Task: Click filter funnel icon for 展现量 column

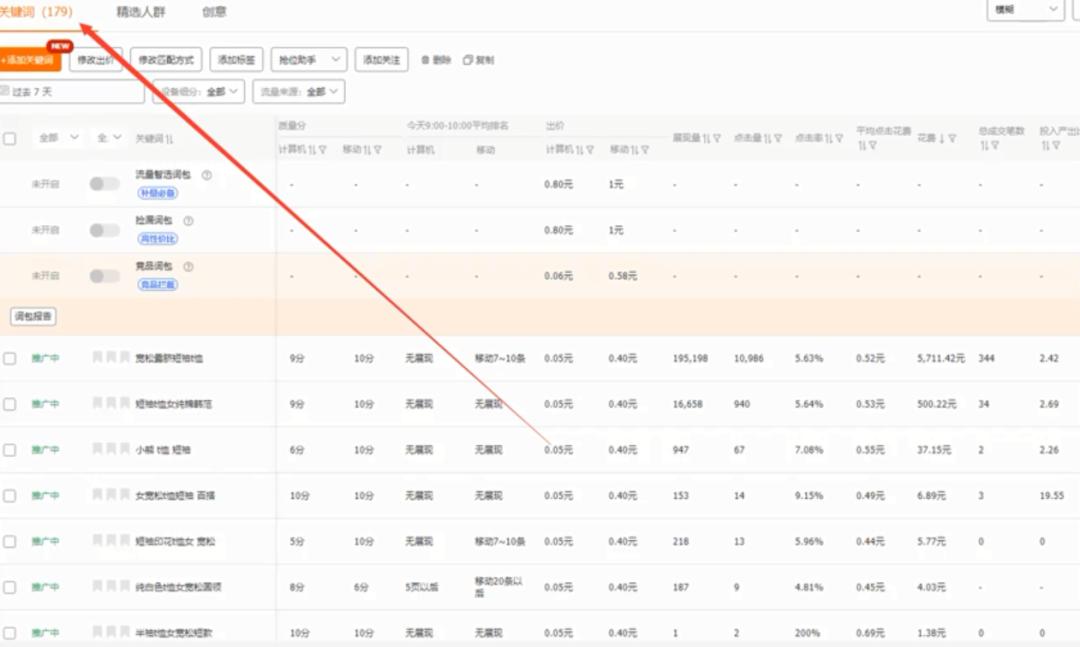Action: coord(716,139)
